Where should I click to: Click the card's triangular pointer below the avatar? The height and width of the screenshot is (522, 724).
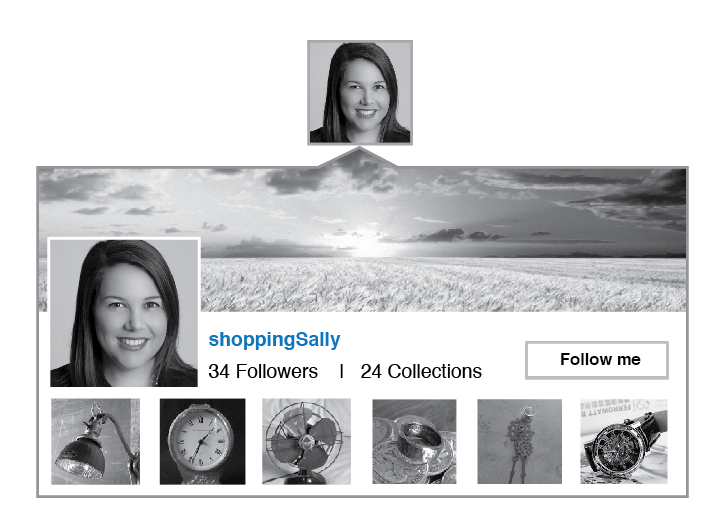point(359,157)
